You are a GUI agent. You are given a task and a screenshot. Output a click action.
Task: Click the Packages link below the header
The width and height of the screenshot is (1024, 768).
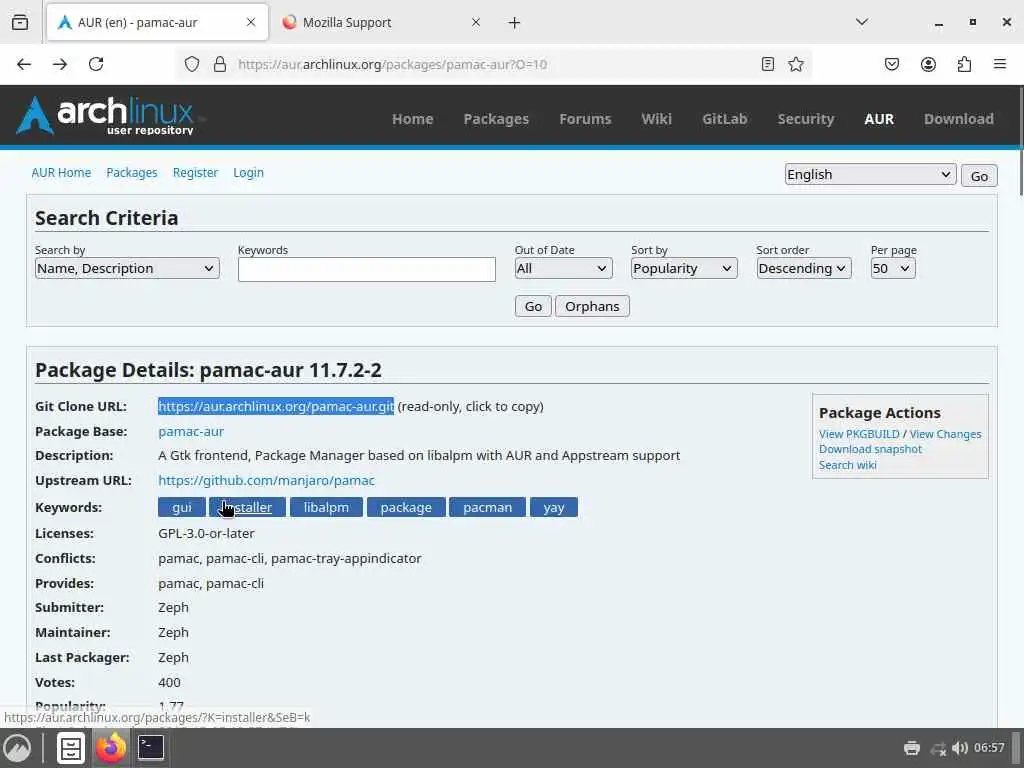pos(132,172)
